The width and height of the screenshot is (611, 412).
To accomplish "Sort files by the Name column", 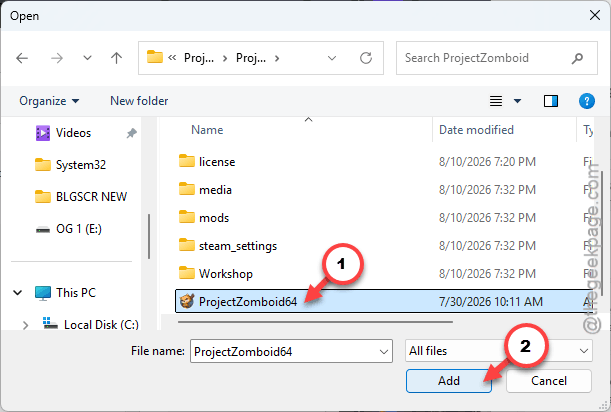I will click(207, 130).
